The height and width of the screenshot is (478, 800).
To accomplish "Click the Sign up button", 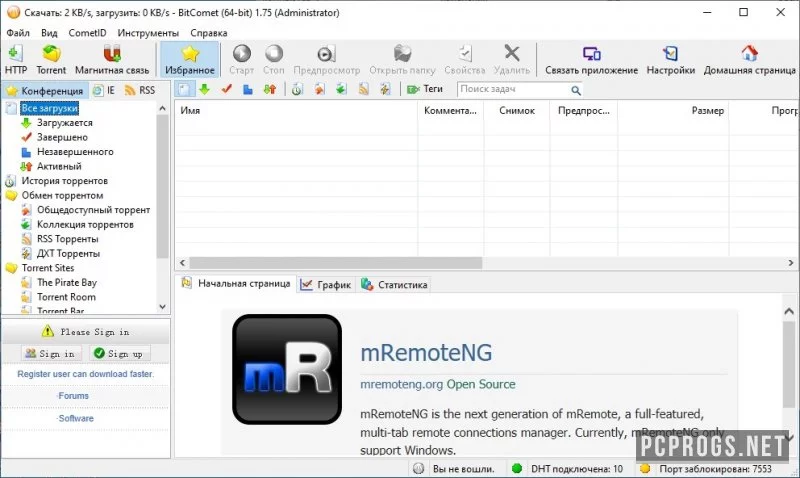I will 119,354.
